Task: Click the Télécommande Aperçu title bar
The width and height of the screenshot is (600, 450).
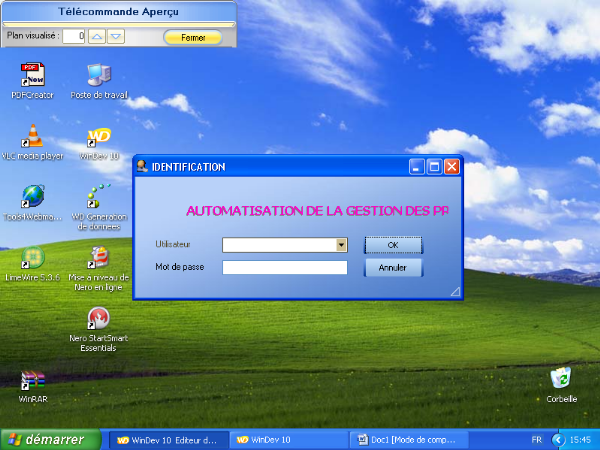Action: [x=119, y=11]
